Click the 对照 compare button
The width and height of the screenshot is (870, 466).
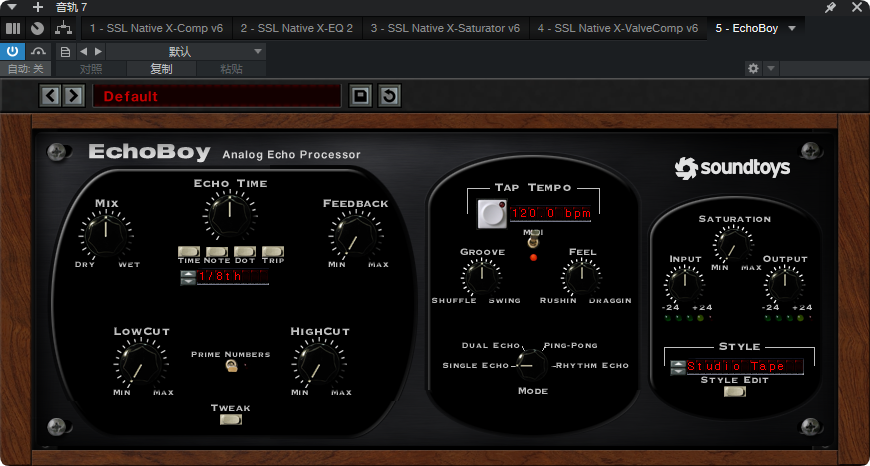92,69
